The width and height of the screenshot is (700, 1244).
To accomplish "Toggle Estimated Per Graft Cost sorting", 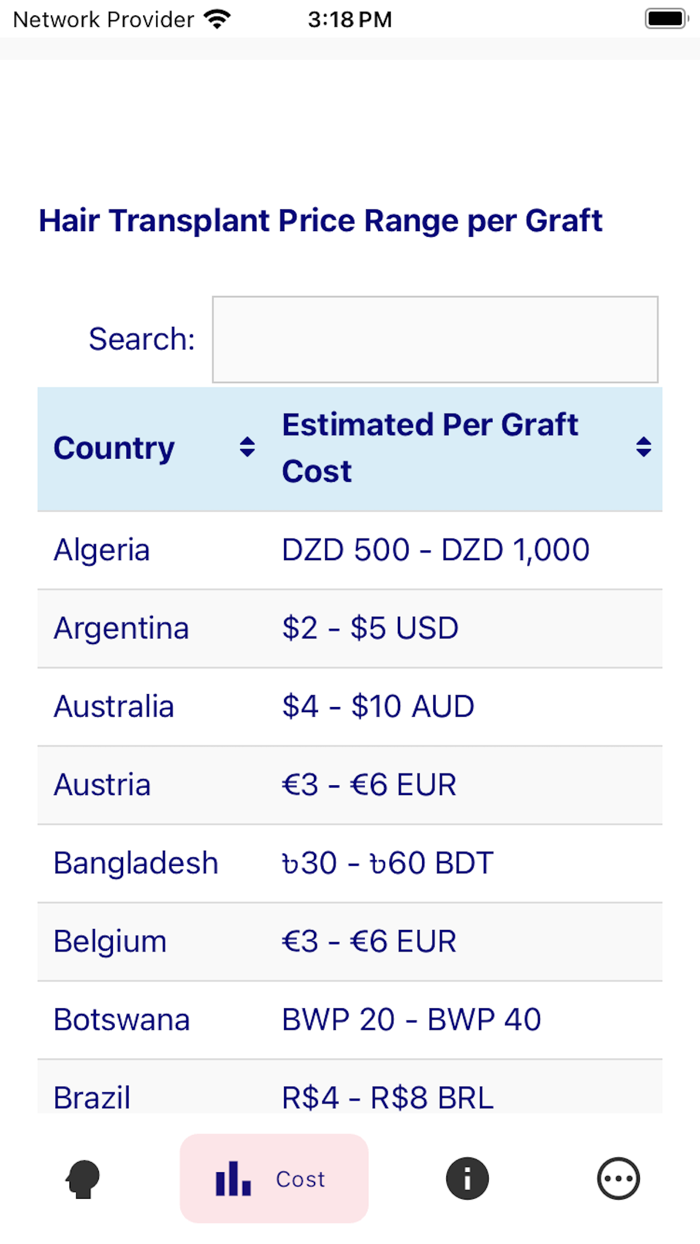I will tap(643, 448).
